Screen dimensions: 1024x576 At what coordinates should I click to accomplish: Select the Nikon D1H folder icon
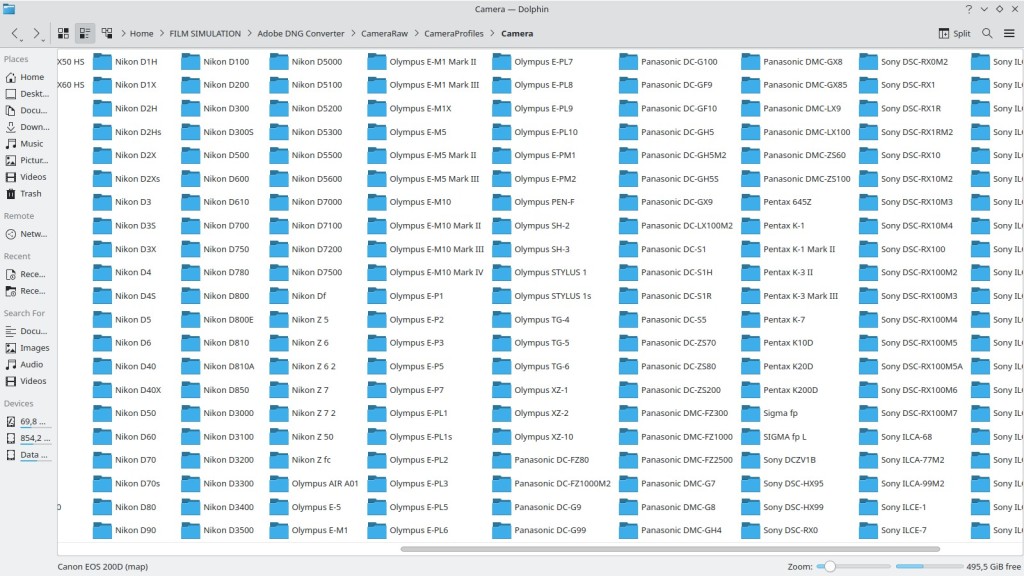[102, 62]
